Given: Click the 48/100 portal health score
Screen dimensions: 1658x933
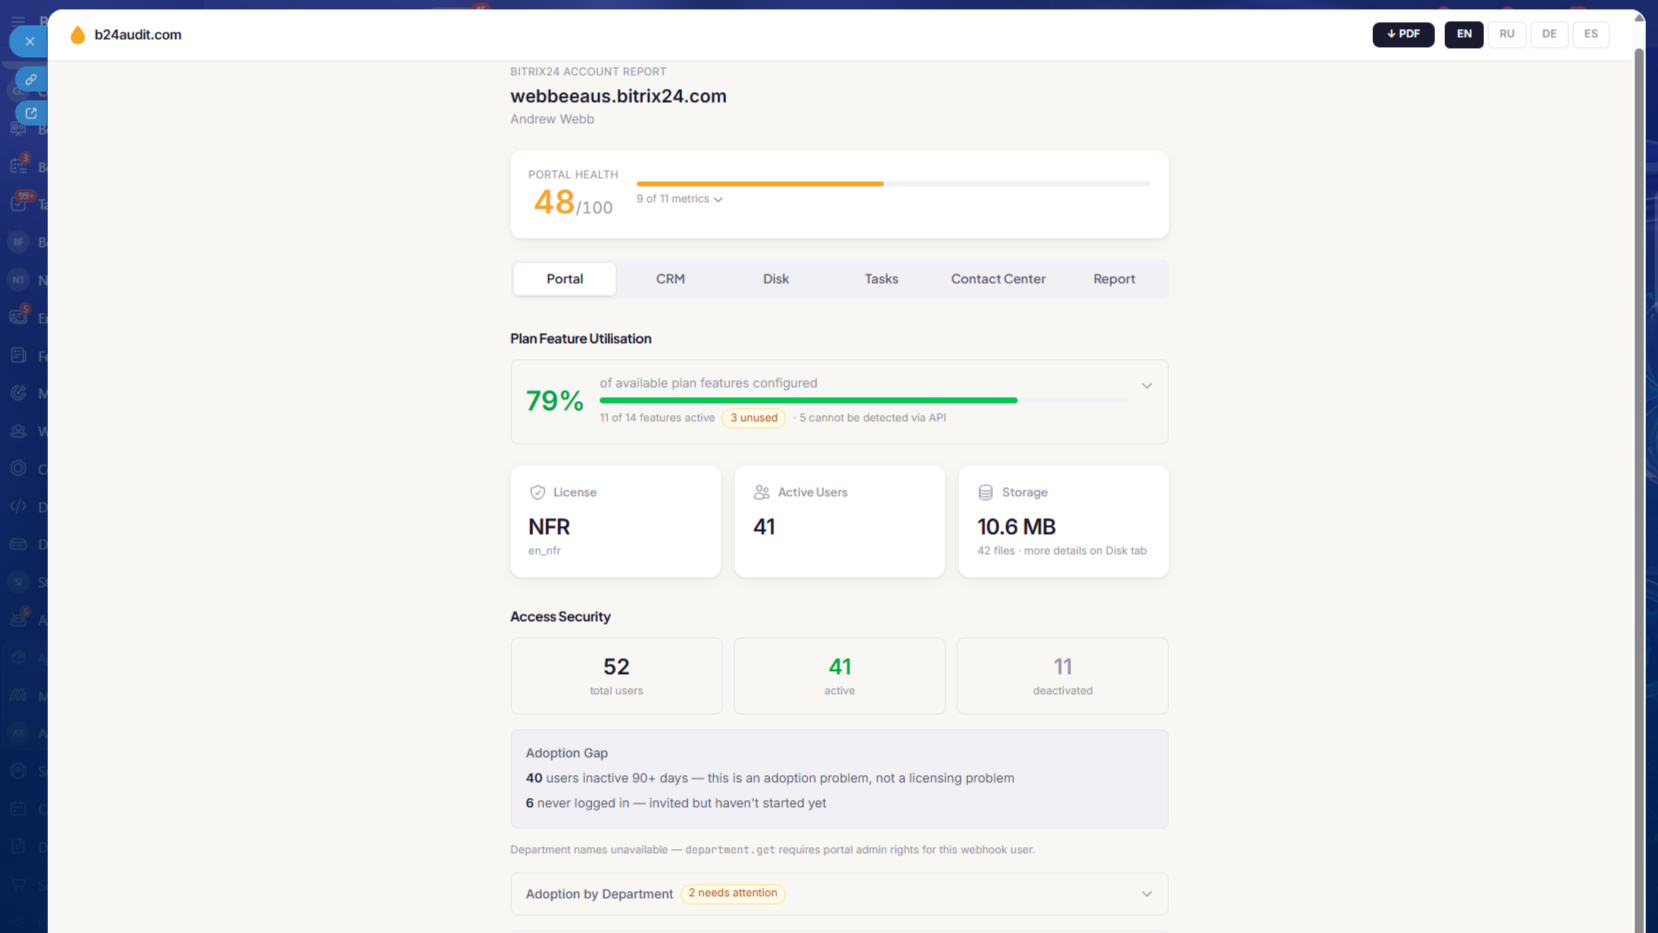Looking at the screenshot, I should (573, 203).
